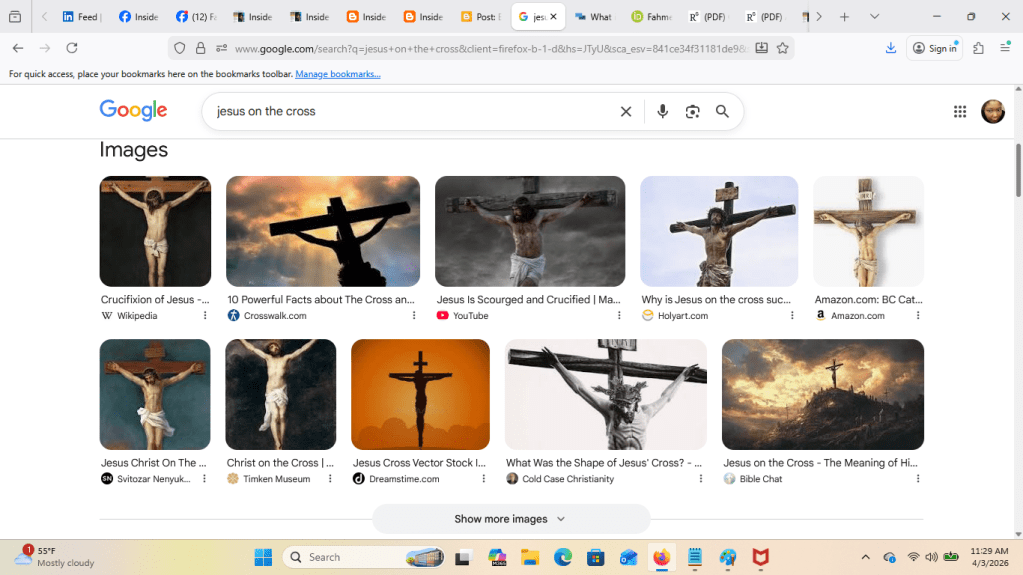
Task: Switch to the first (PDF) tab
Action: [708, 16]
